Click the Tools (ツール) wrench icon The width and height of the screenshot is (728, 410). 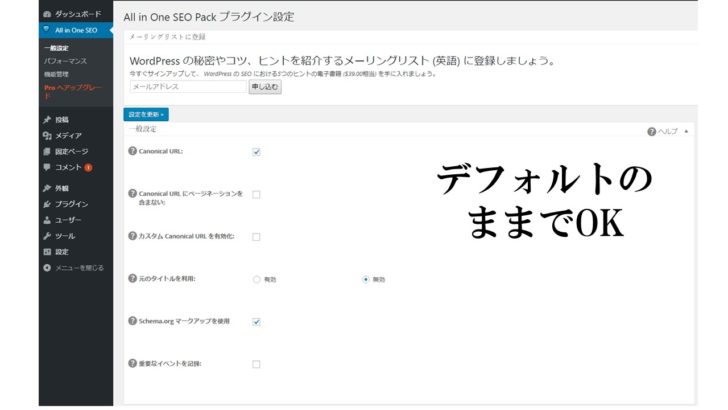click(47, 236)
